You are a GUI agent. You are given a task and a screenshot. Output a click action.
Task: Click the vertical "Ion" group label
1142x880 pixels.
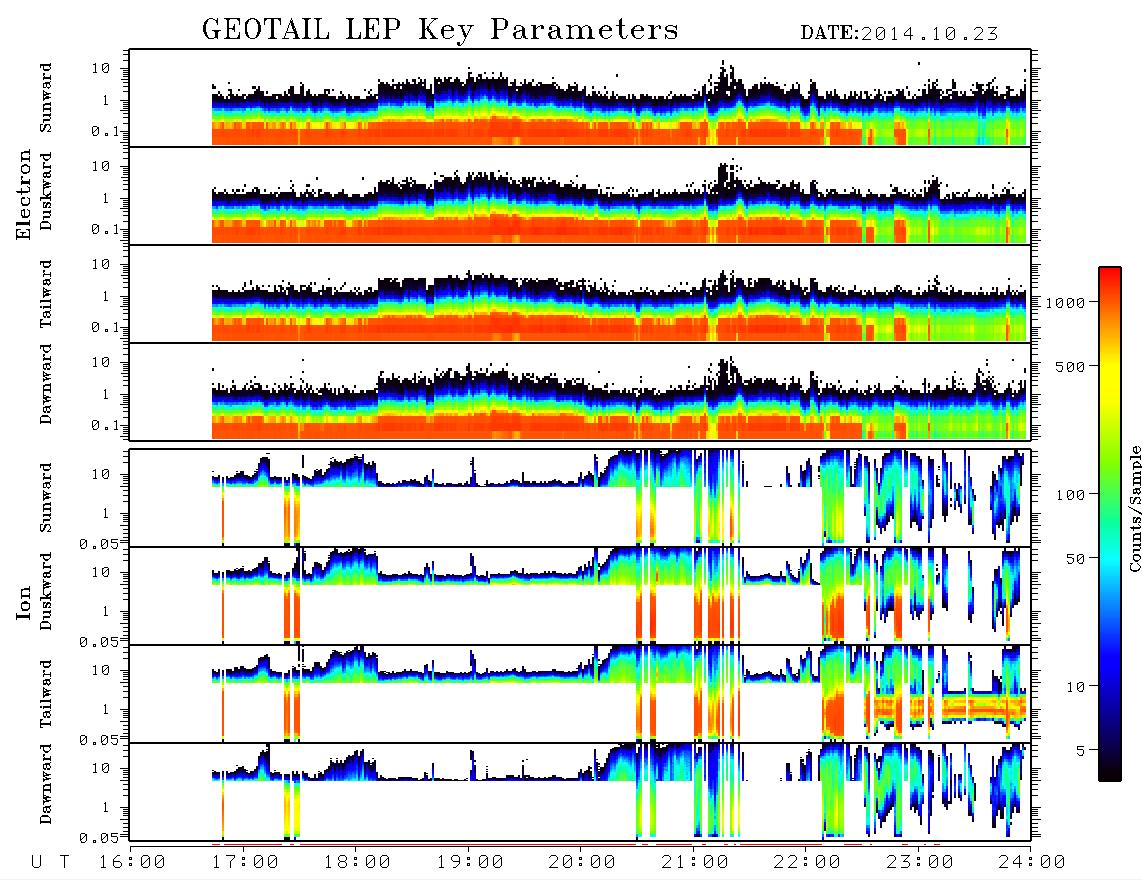pos(23,604)
